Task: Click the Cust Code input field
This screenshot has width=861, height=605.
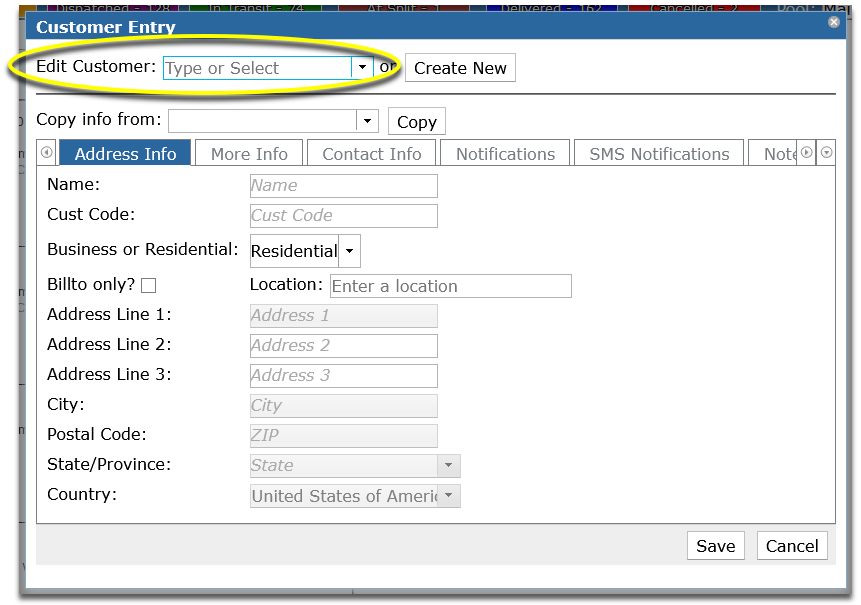Action: coord(344,216)
